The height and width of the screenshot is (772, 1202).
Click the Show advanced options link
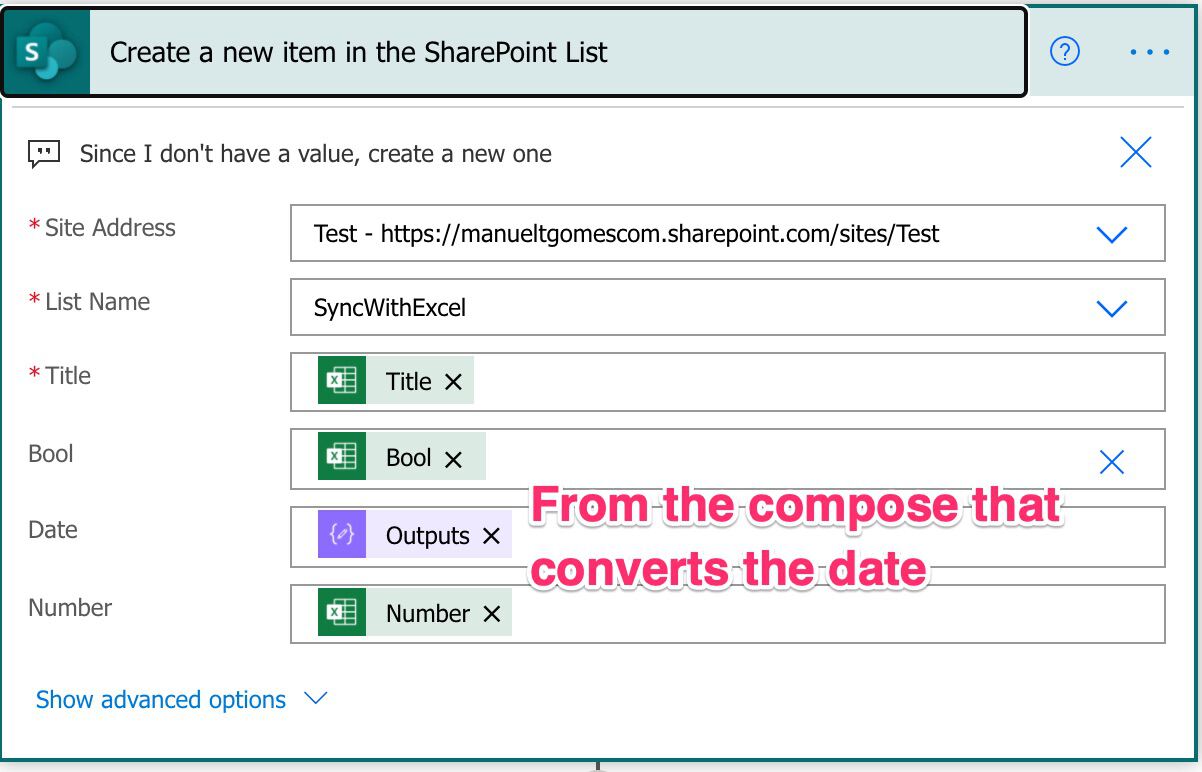click(160, 699)
